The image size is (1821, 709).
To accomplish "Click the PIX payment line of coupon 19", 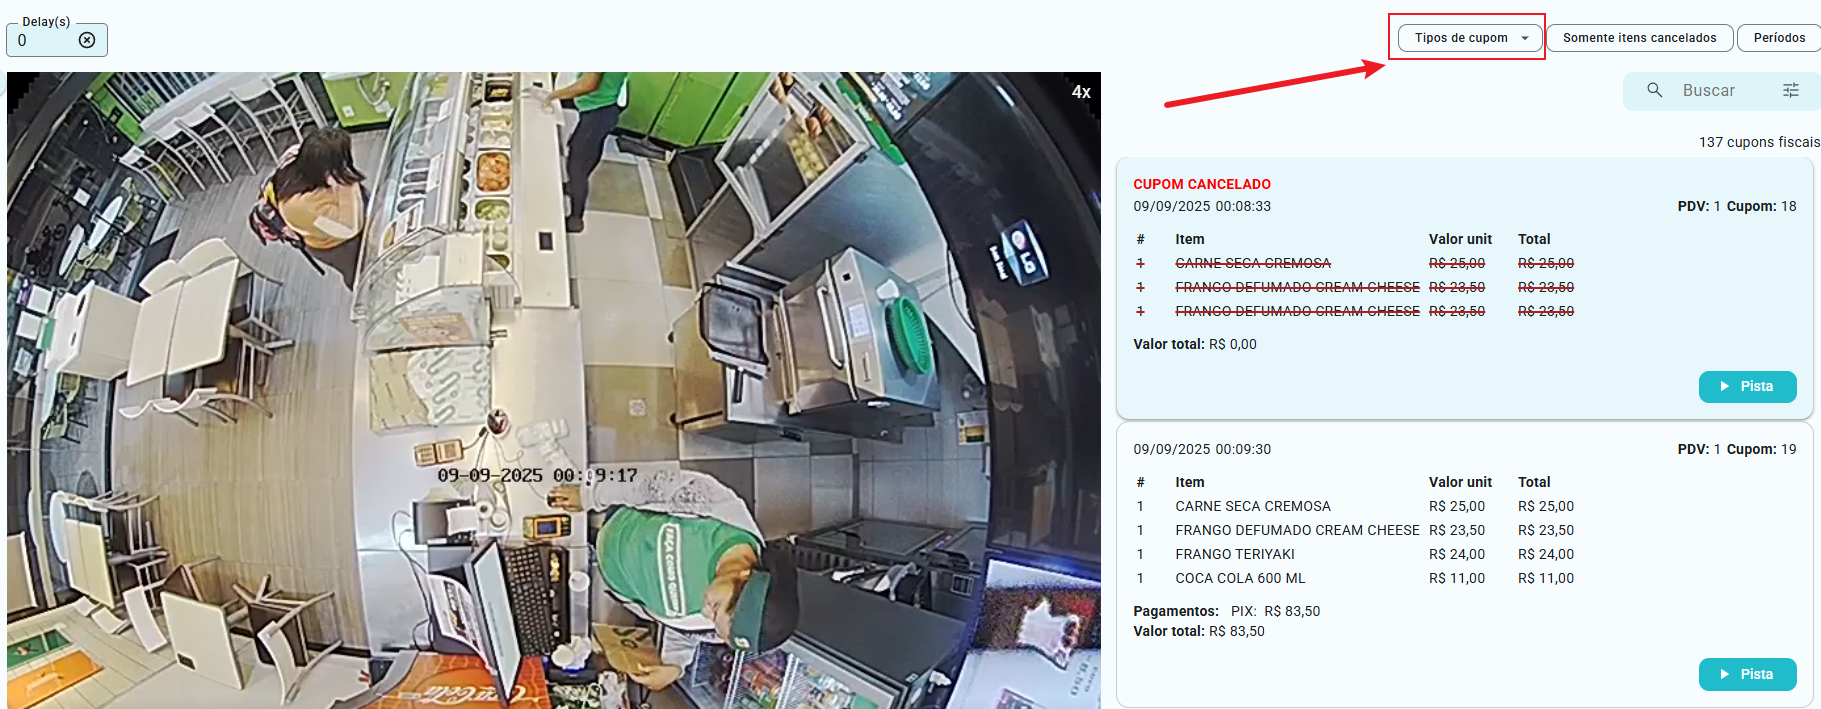I will click(x=1274, y=611).
